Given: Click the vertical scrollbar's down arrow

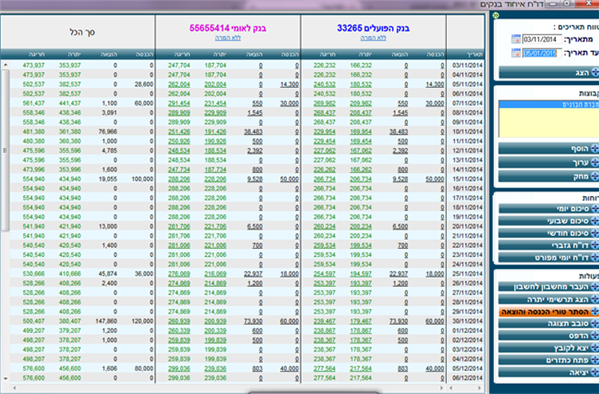Looking at the screenshot, I should pyautogui.click(x=5, y=378).
